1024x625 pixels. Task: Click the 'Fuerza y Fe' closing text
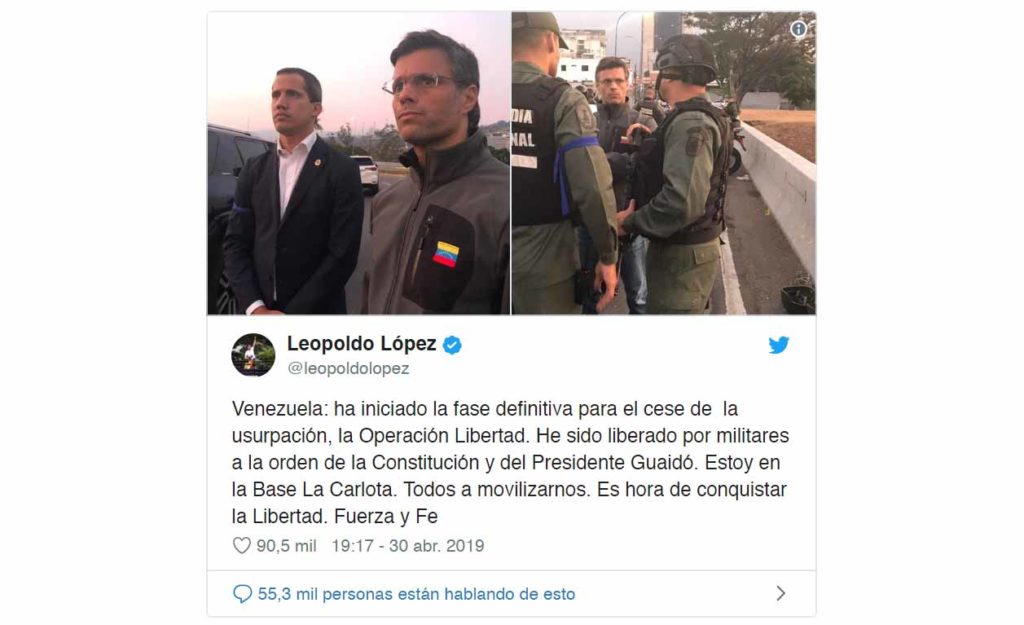[x=385, y=516]
